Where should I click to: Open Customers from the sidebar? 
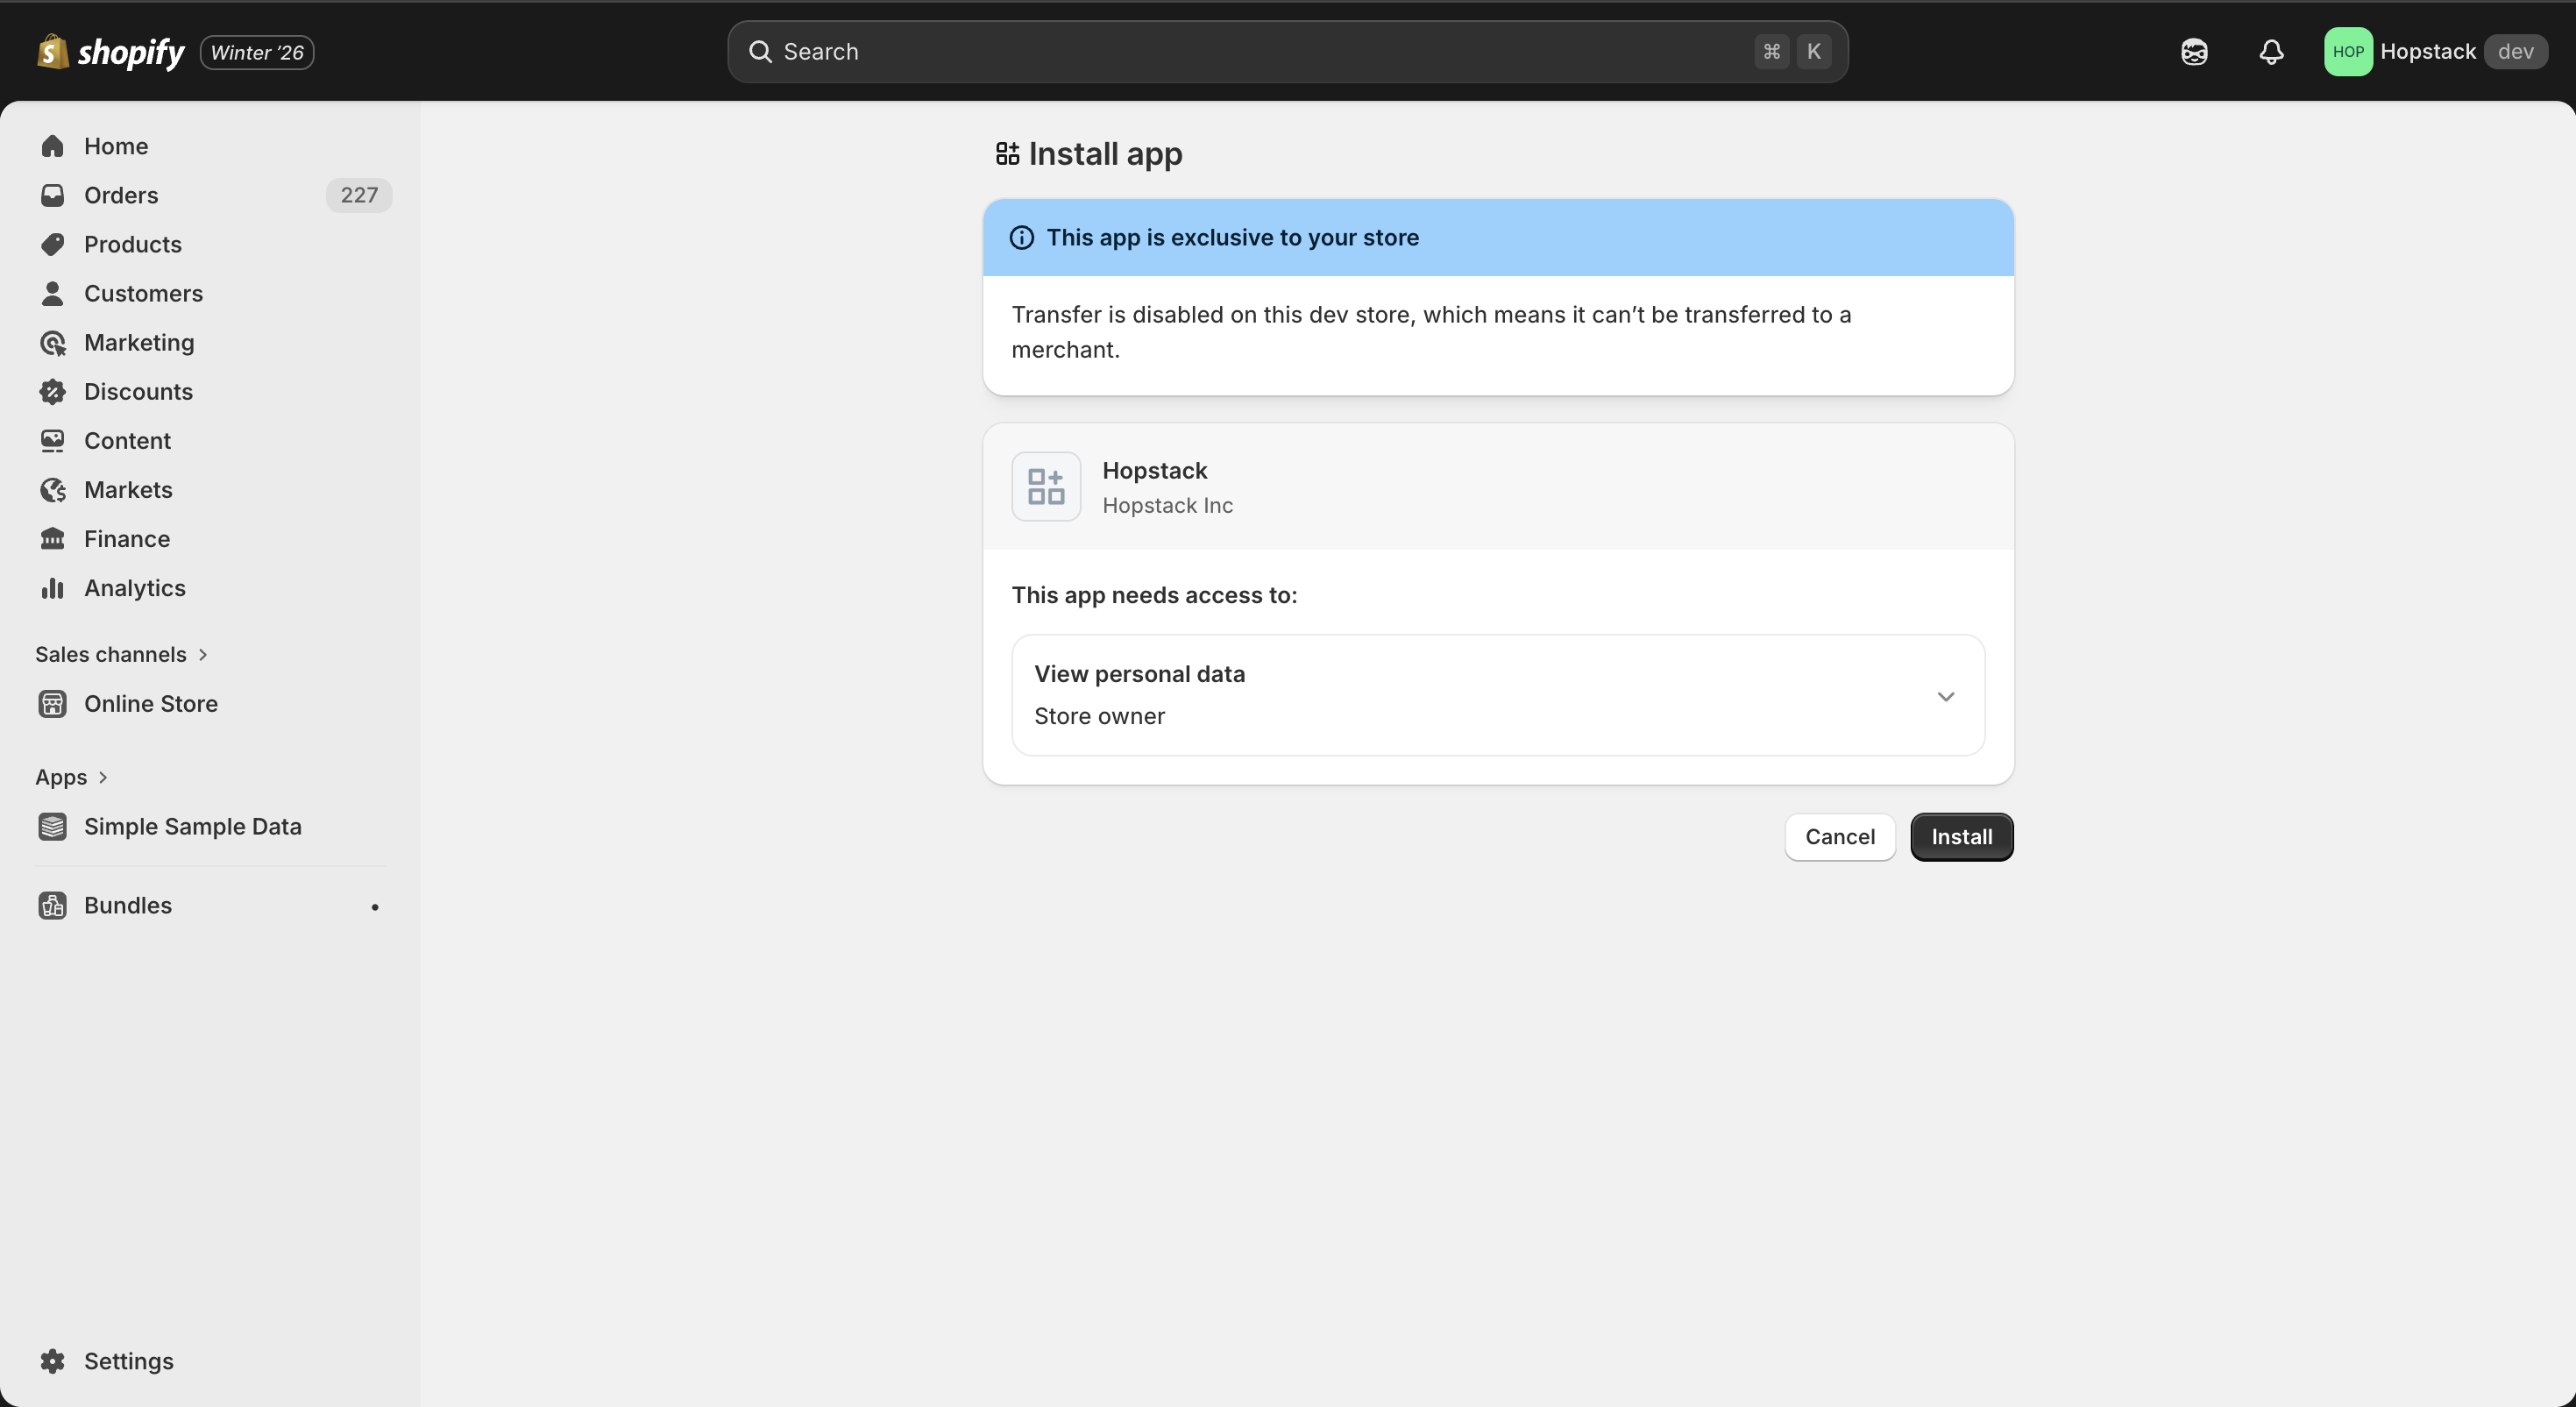tap(143, 293)
